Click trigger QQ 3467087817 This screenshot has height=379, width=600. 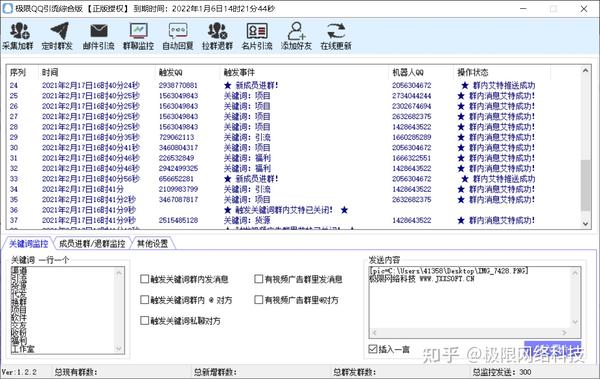[x=178, y=199]
